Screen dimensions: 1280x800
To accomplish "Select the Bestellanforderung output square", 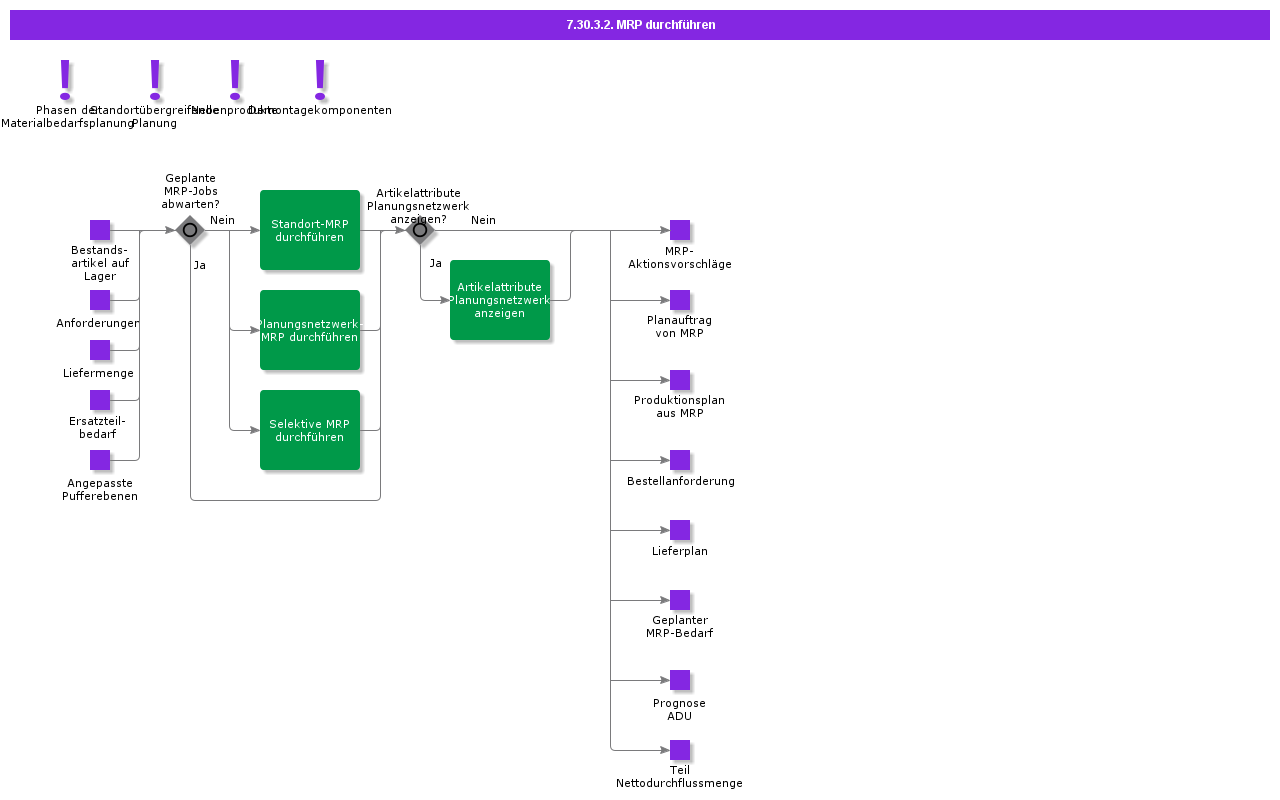I will 680,460.
